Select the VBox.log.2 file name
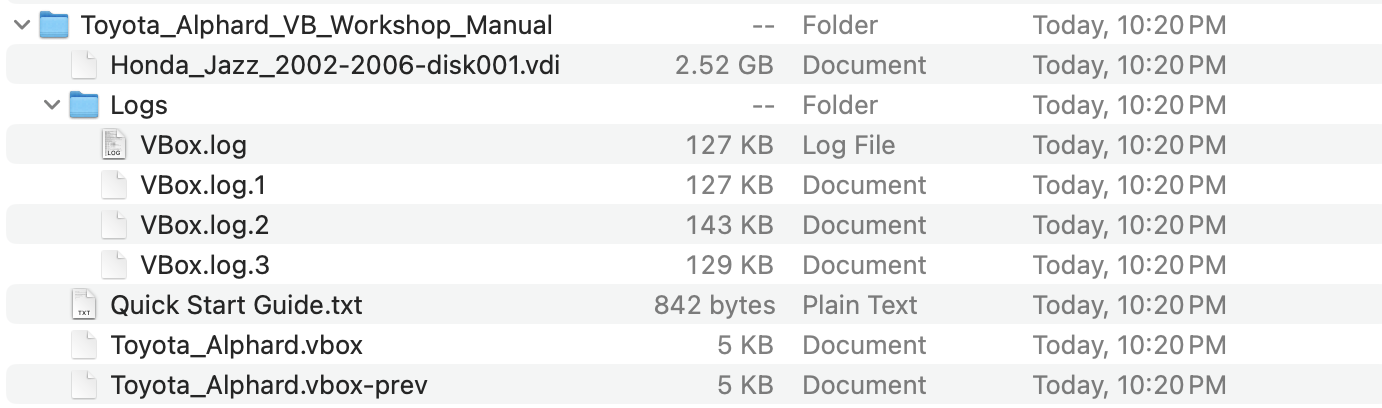Image resolution: width=1382 pixels, height=408 pixels. 205,225
